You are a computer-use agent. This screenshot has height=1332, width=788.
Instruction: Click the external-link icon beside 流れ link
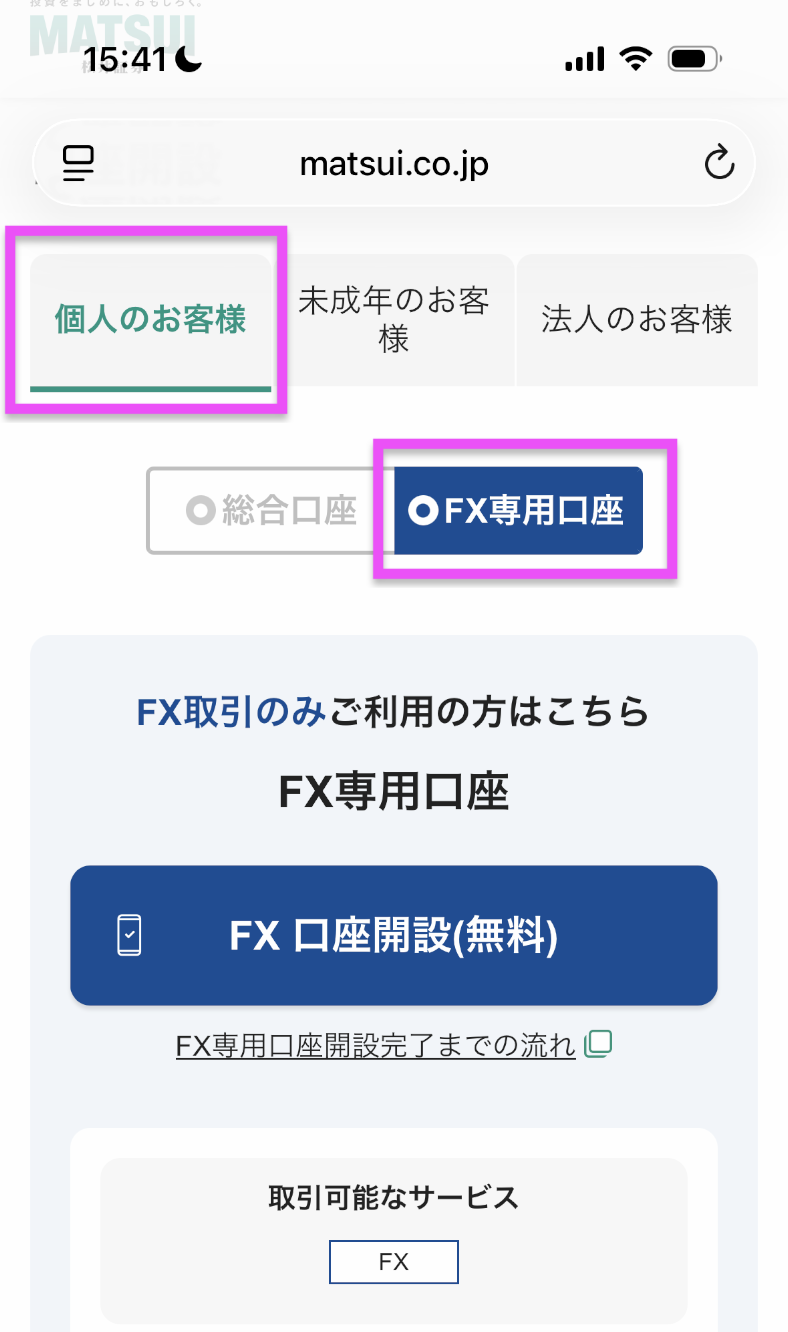598,1045
